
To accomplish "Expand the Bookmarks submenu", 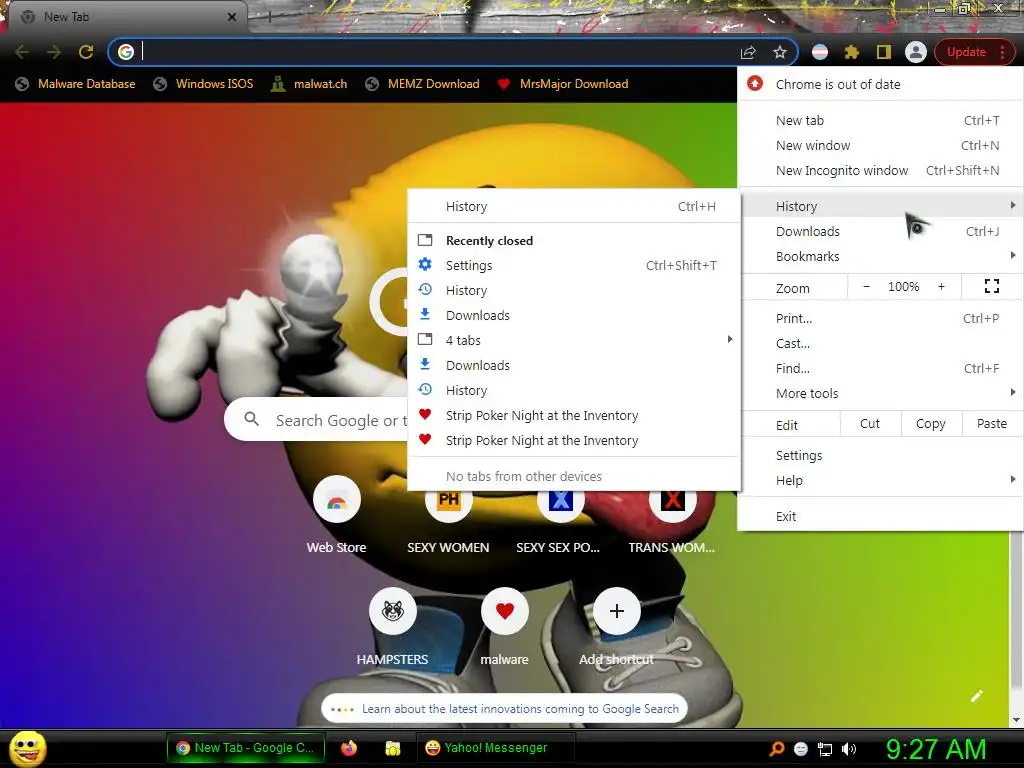I will pyautogui.click(x=880, y=257).
